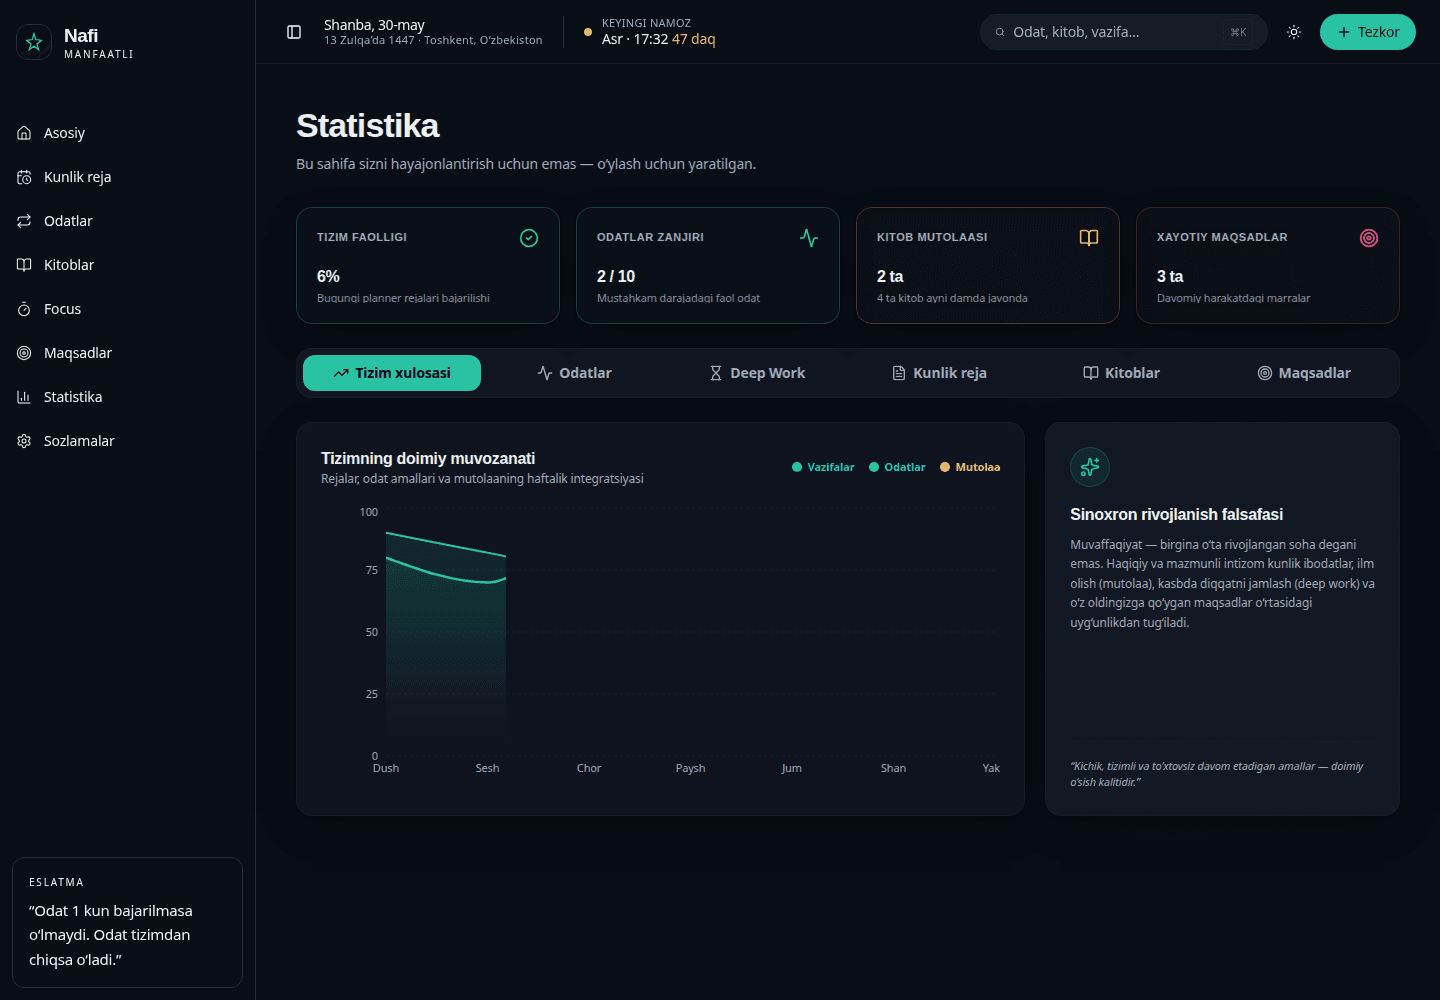Click the Kitob mutolaasi 2 ta value

890,276
